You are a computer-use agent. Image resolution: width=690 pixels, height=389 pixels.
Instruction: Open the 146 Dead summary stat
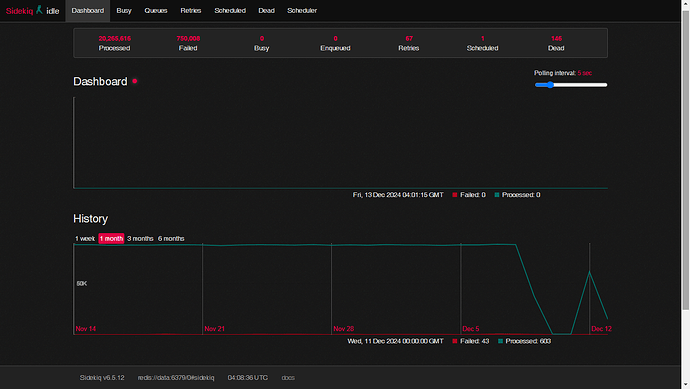[x=556, y=43]
